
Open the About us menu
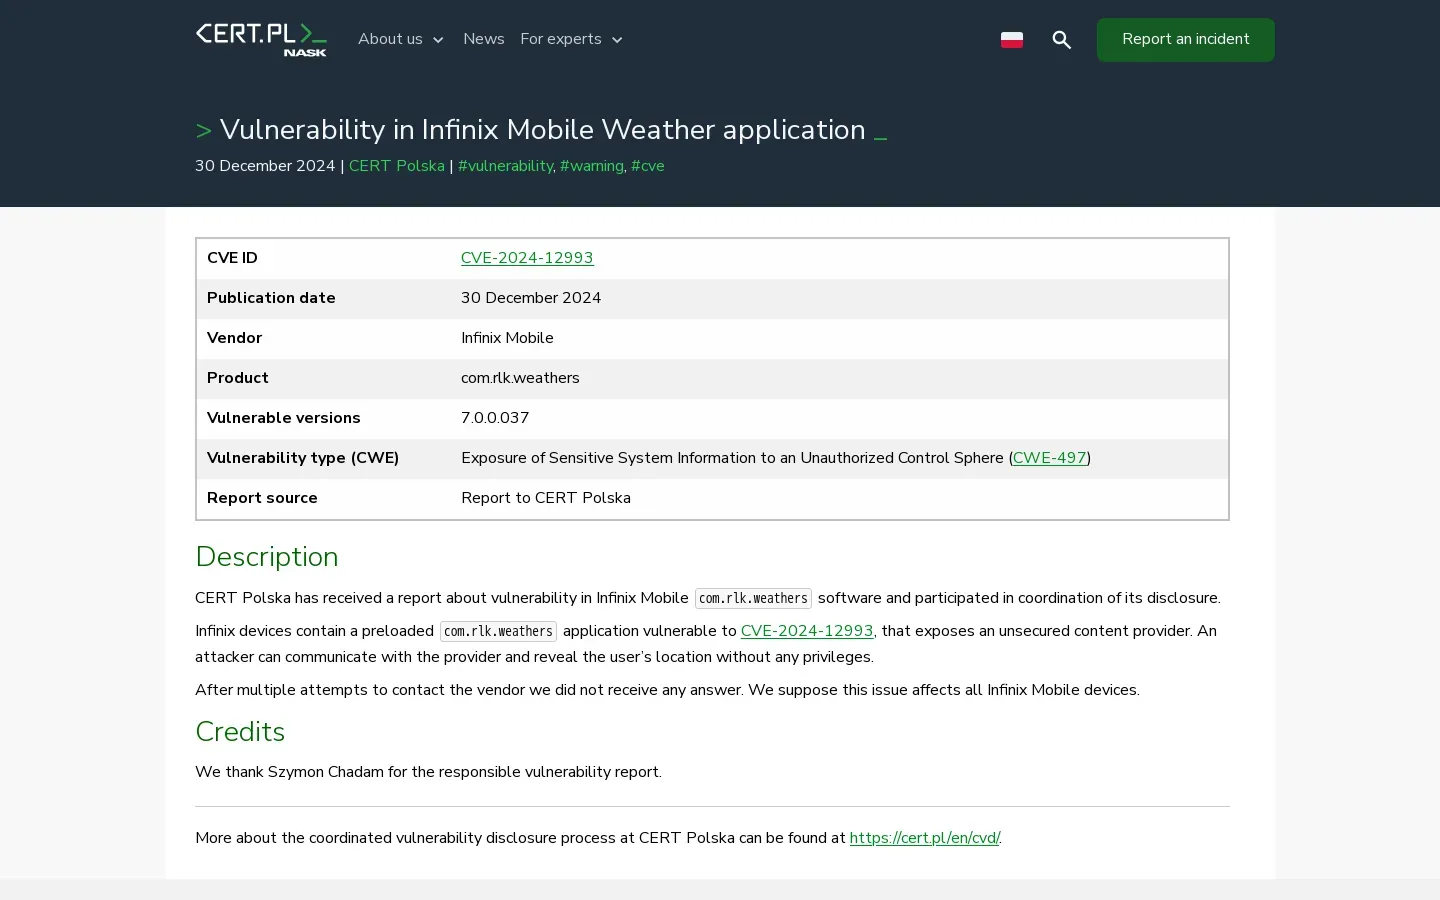(x=390, y=39)
